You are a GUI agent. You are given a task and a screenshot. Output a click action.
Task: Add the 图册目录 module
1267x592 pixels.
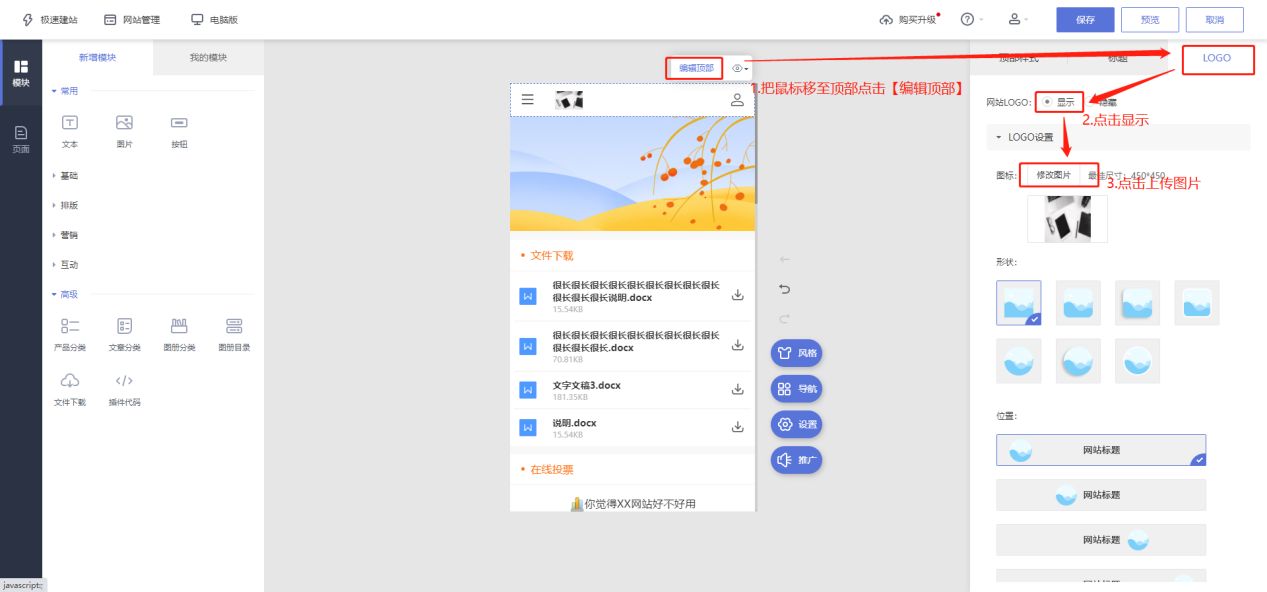click(234, 334)
